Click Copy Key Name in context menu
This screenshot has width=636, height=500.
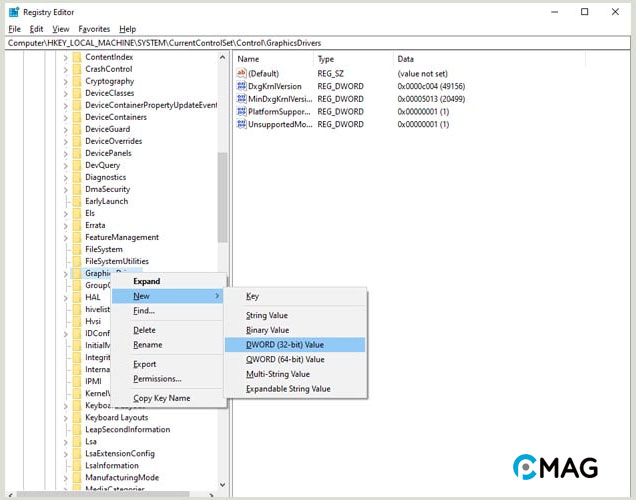coord(168,398)
